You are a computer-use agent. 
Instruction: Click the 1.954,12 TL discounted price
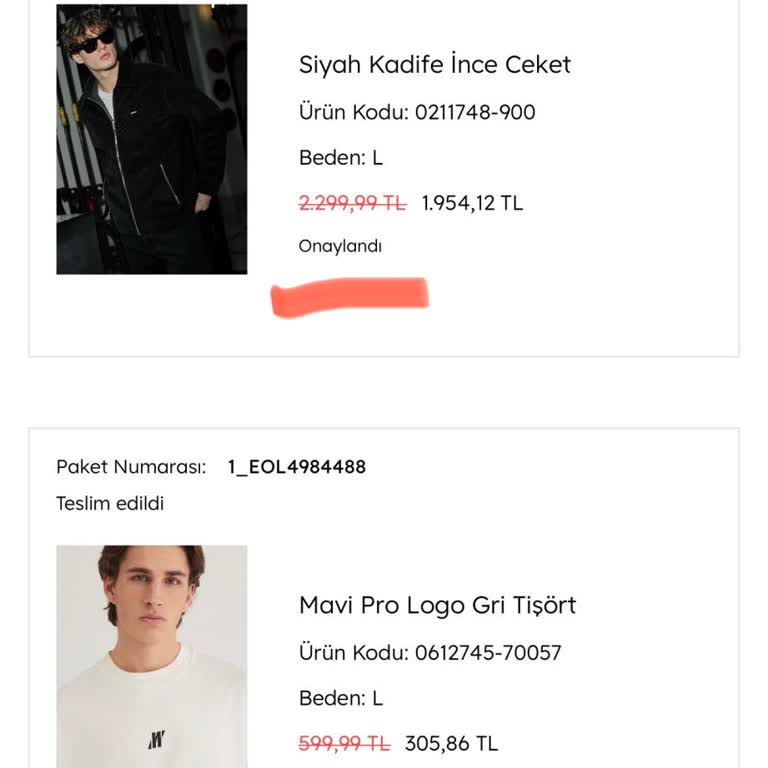[x=472, y=203]
